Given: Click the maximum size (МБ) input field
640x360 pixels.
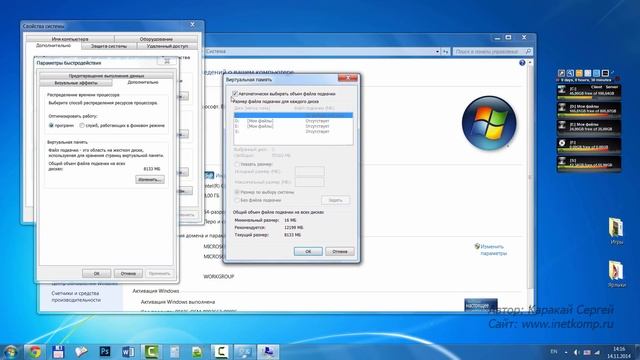Looking at the screenshot, I should click(x=309, y=182).
